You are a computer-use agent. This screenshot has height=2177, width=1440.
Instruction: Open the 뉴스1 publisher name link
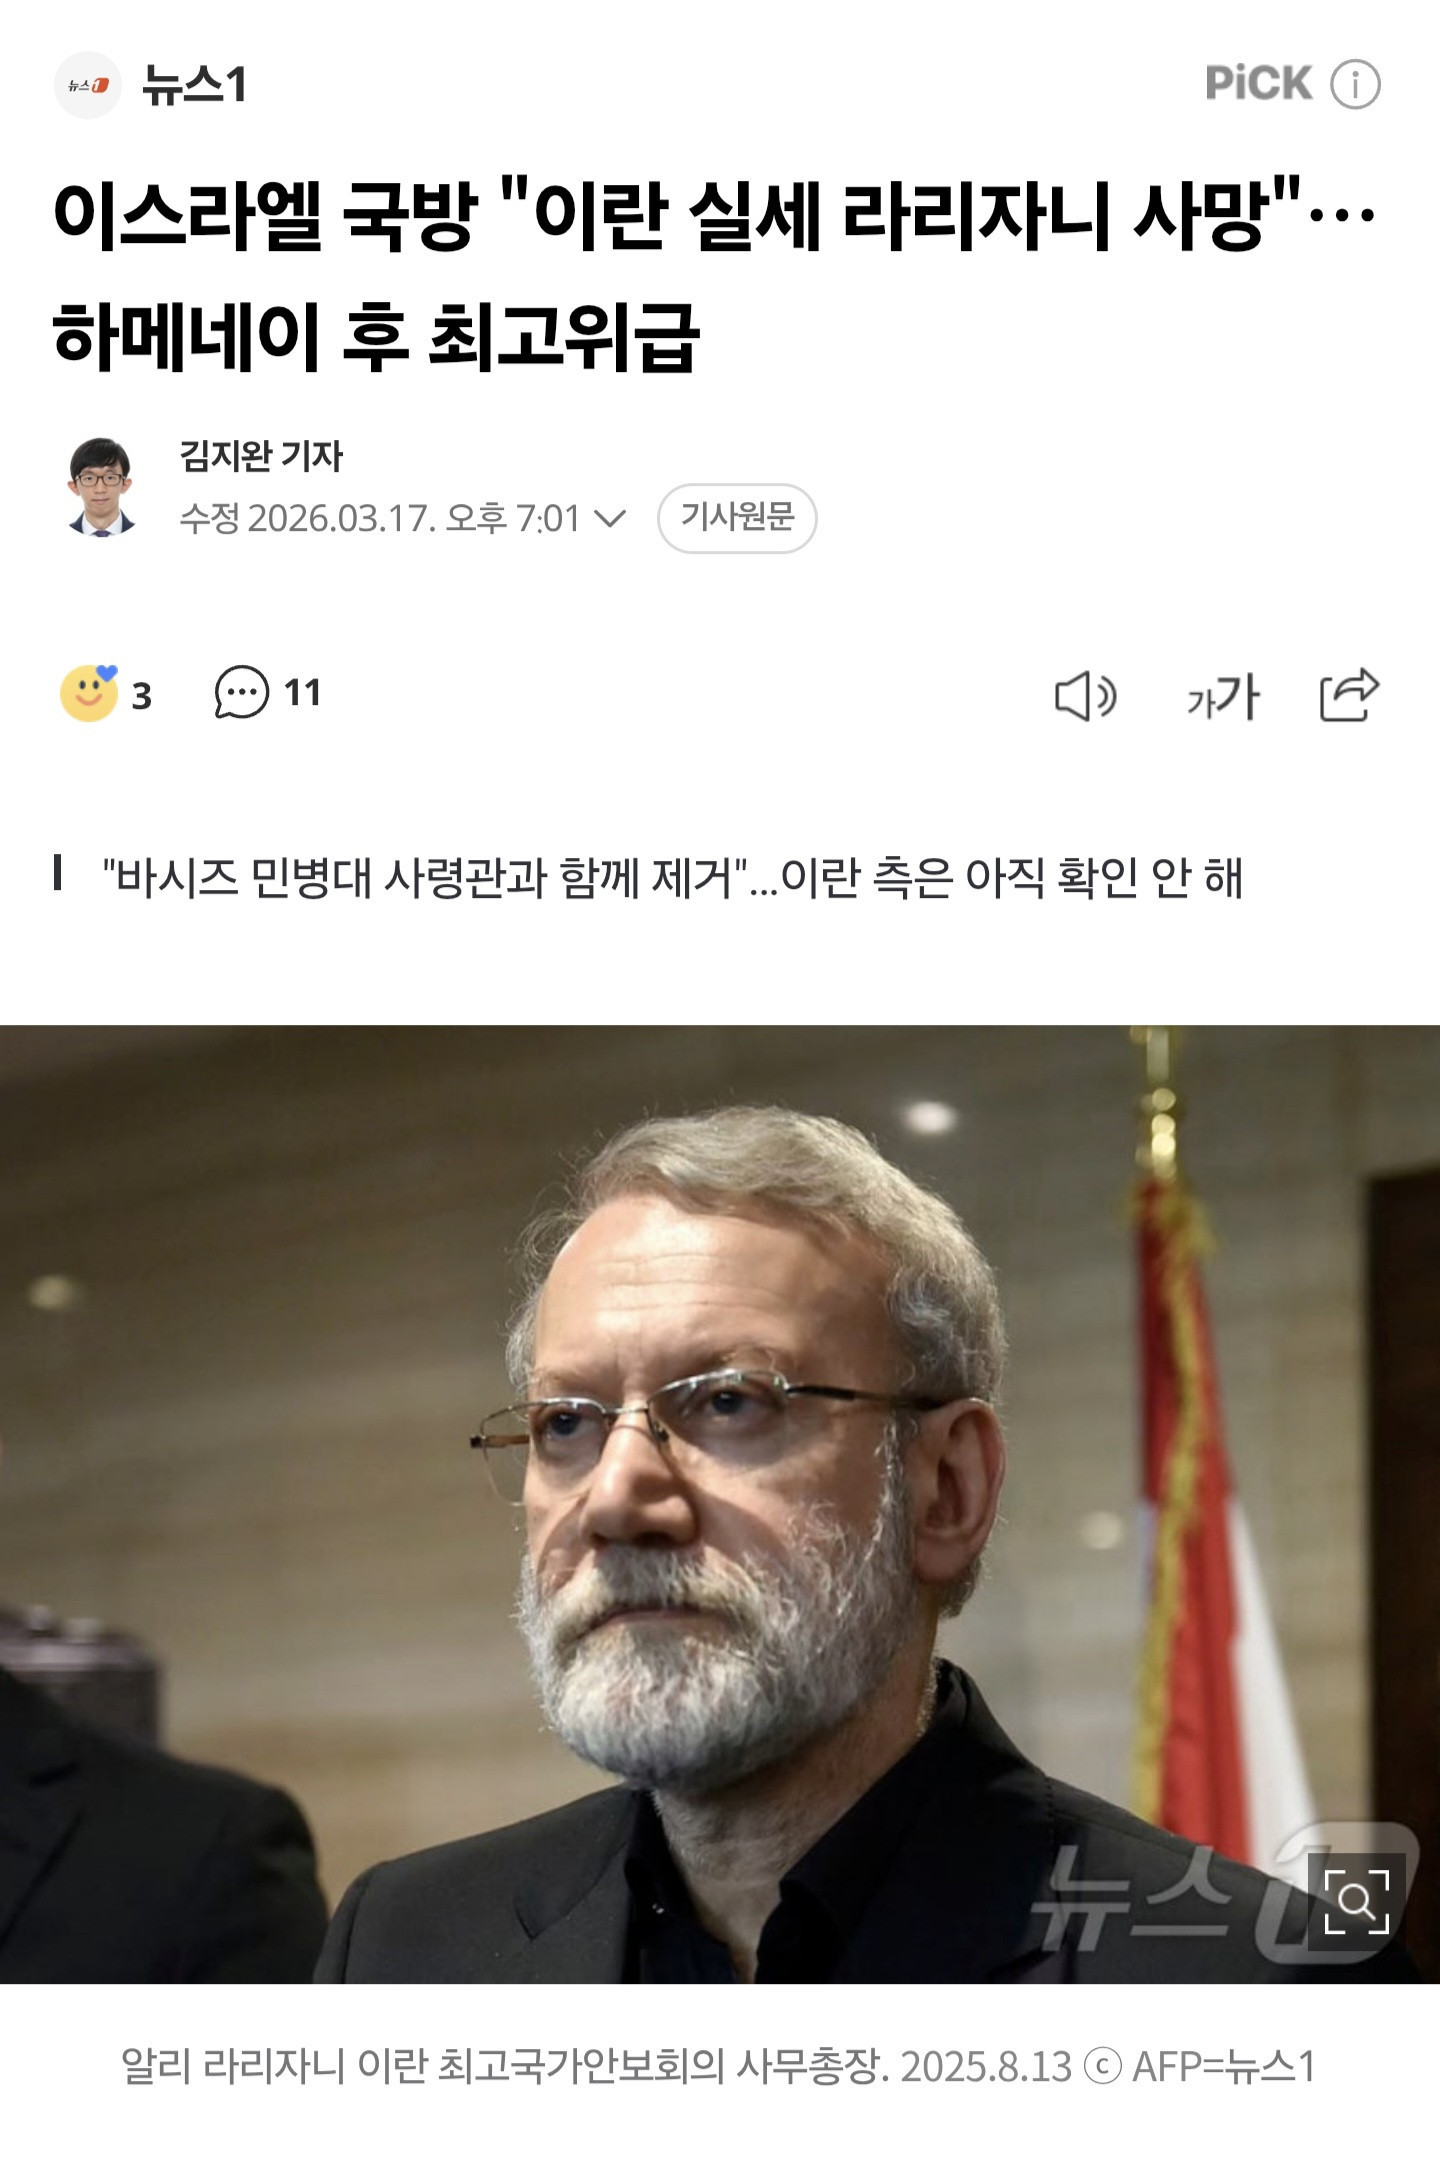point(194,85)
